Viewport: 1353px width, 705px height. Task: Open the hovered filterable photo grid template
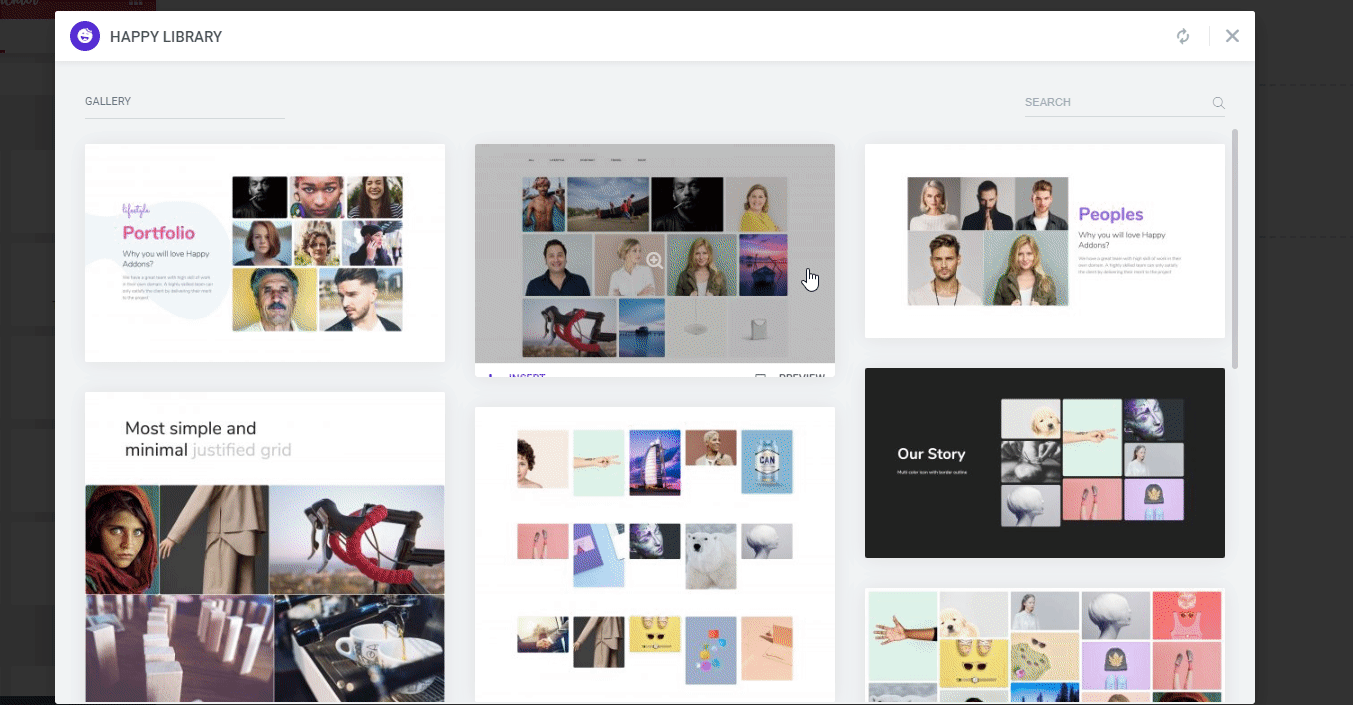[655, 253]
